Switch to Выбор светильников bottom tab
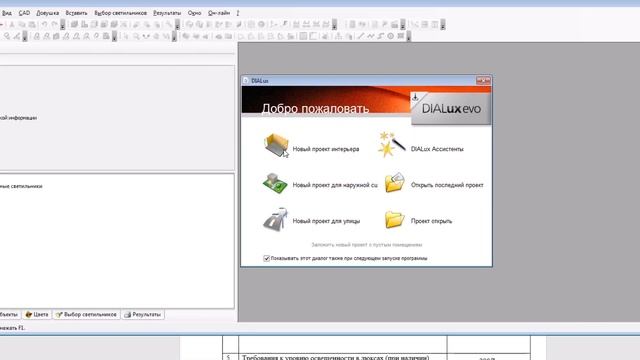Viewport: 640px width, 360px height. tap(87, 314)
